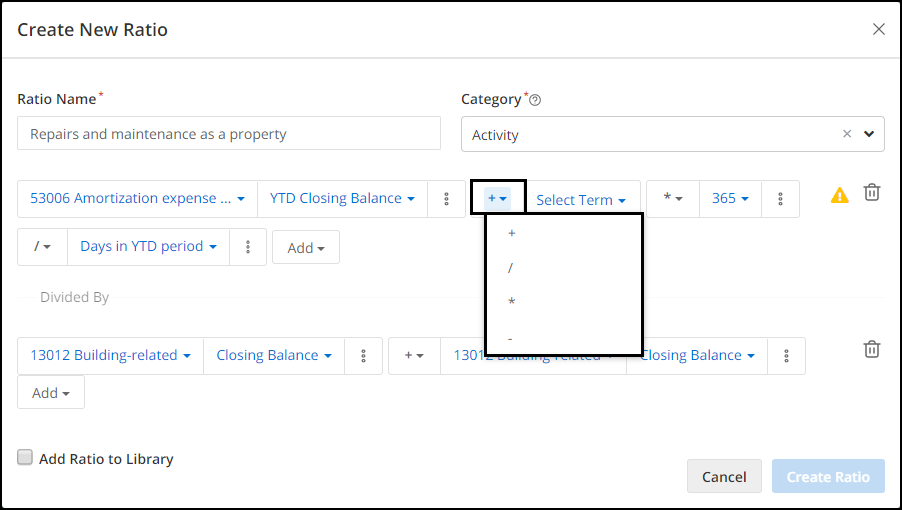Expand the 53006 Amortization expense dropdown
902x510 pixels.
137,199
